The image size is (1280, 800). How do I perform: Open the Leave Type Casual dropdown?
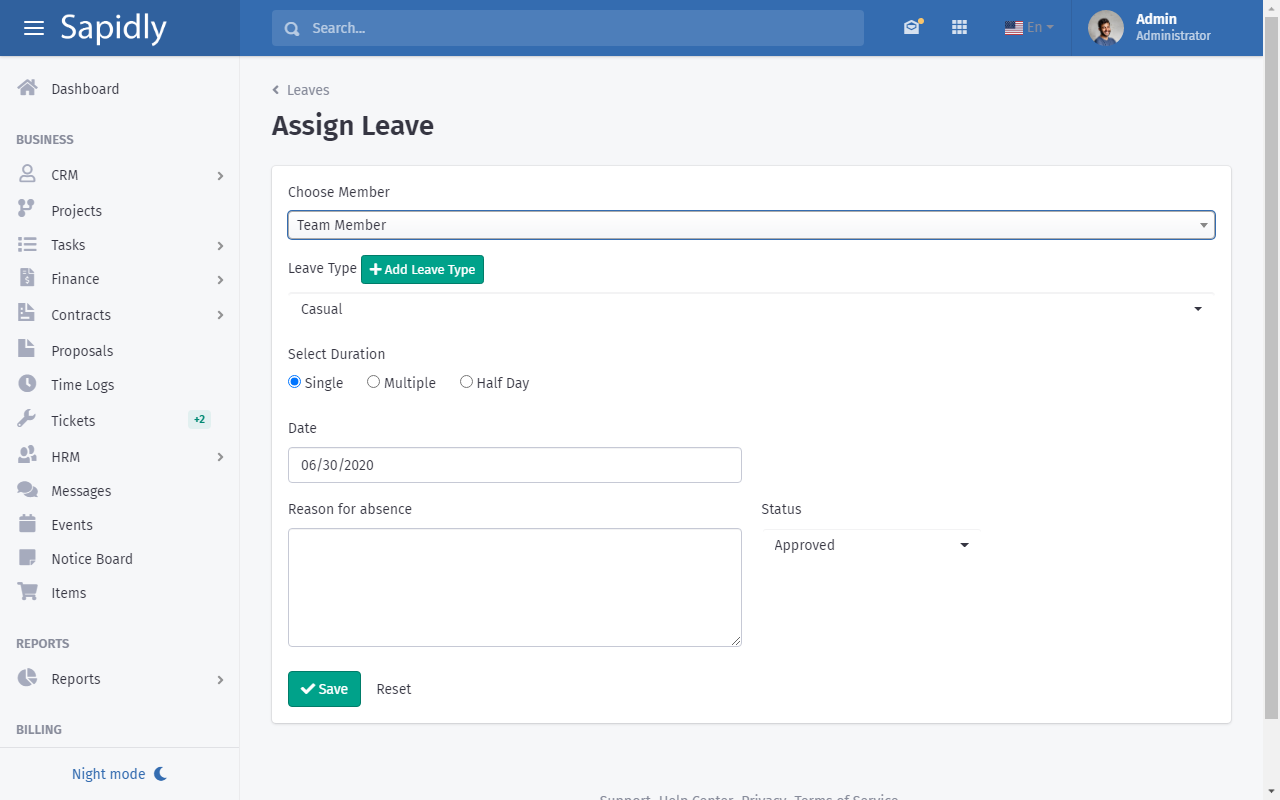pos(751,309)
